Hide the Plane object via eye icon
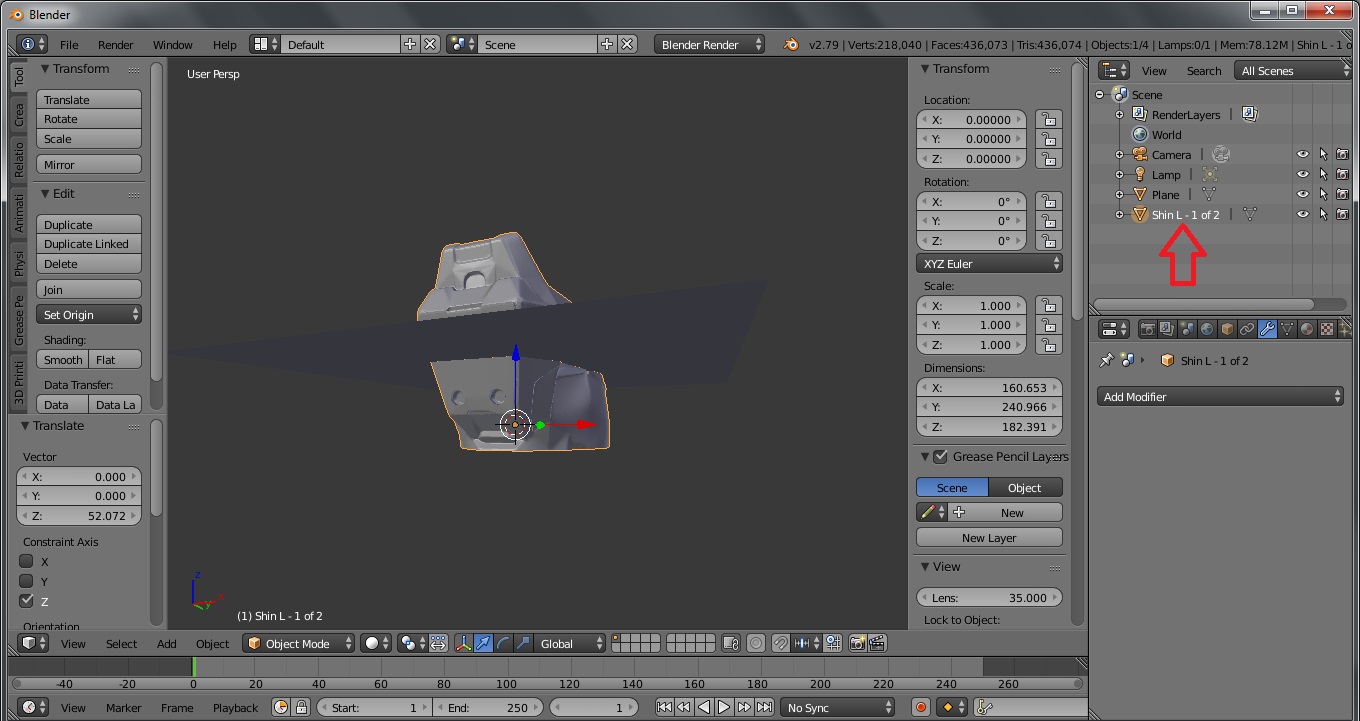 (x=1302, y=194)
